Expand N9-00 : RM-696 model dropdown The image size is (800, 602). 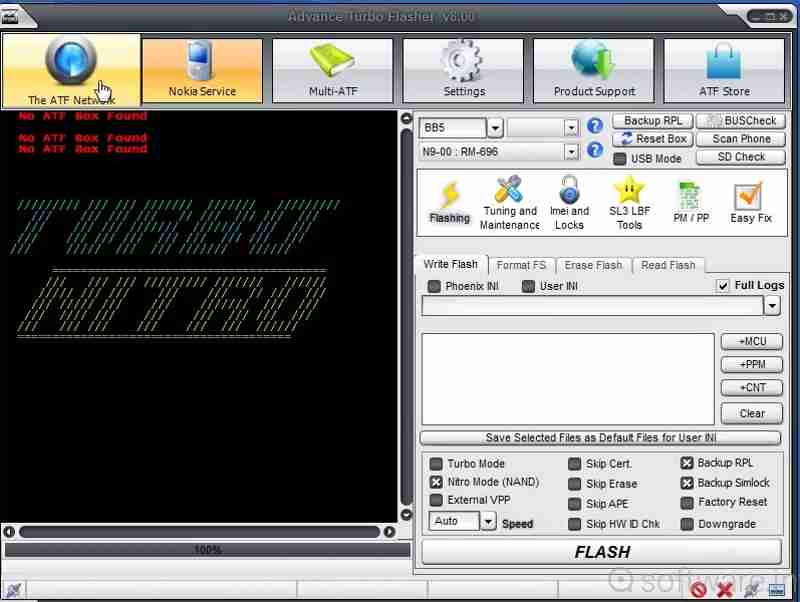point(571,152)
